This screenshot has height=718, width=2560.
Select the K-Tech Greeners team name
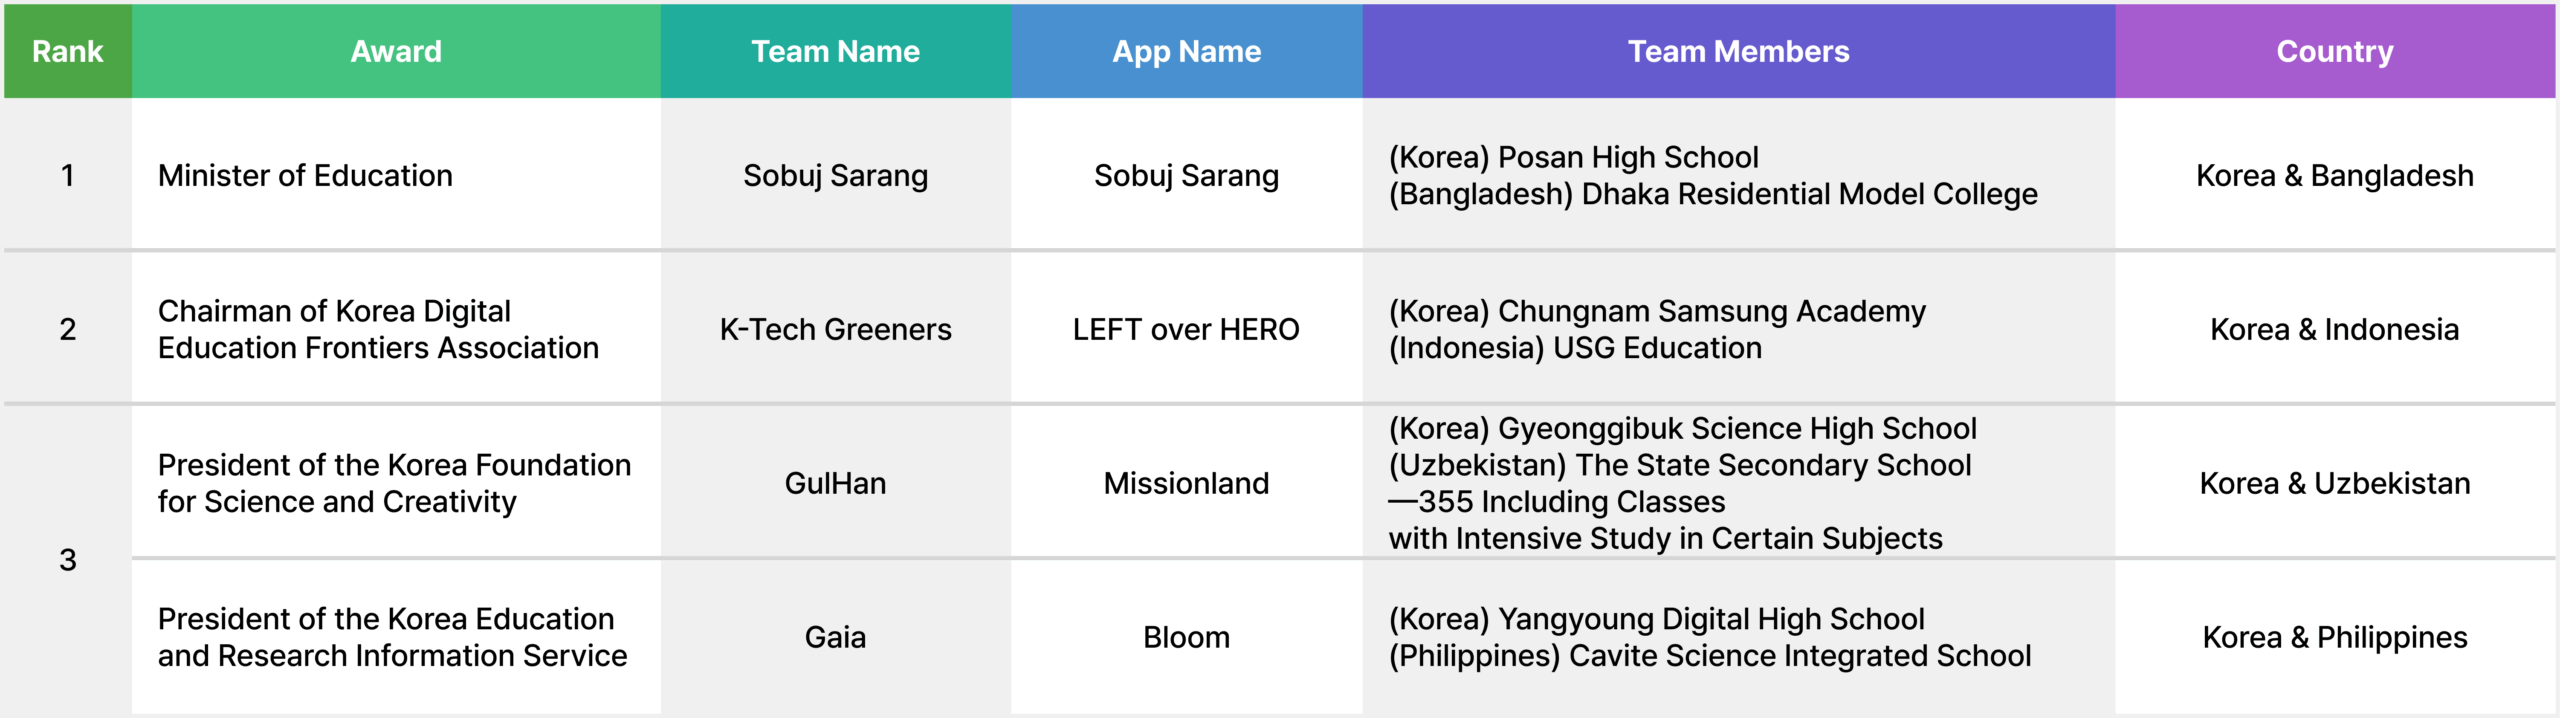[x=836, y=329]
